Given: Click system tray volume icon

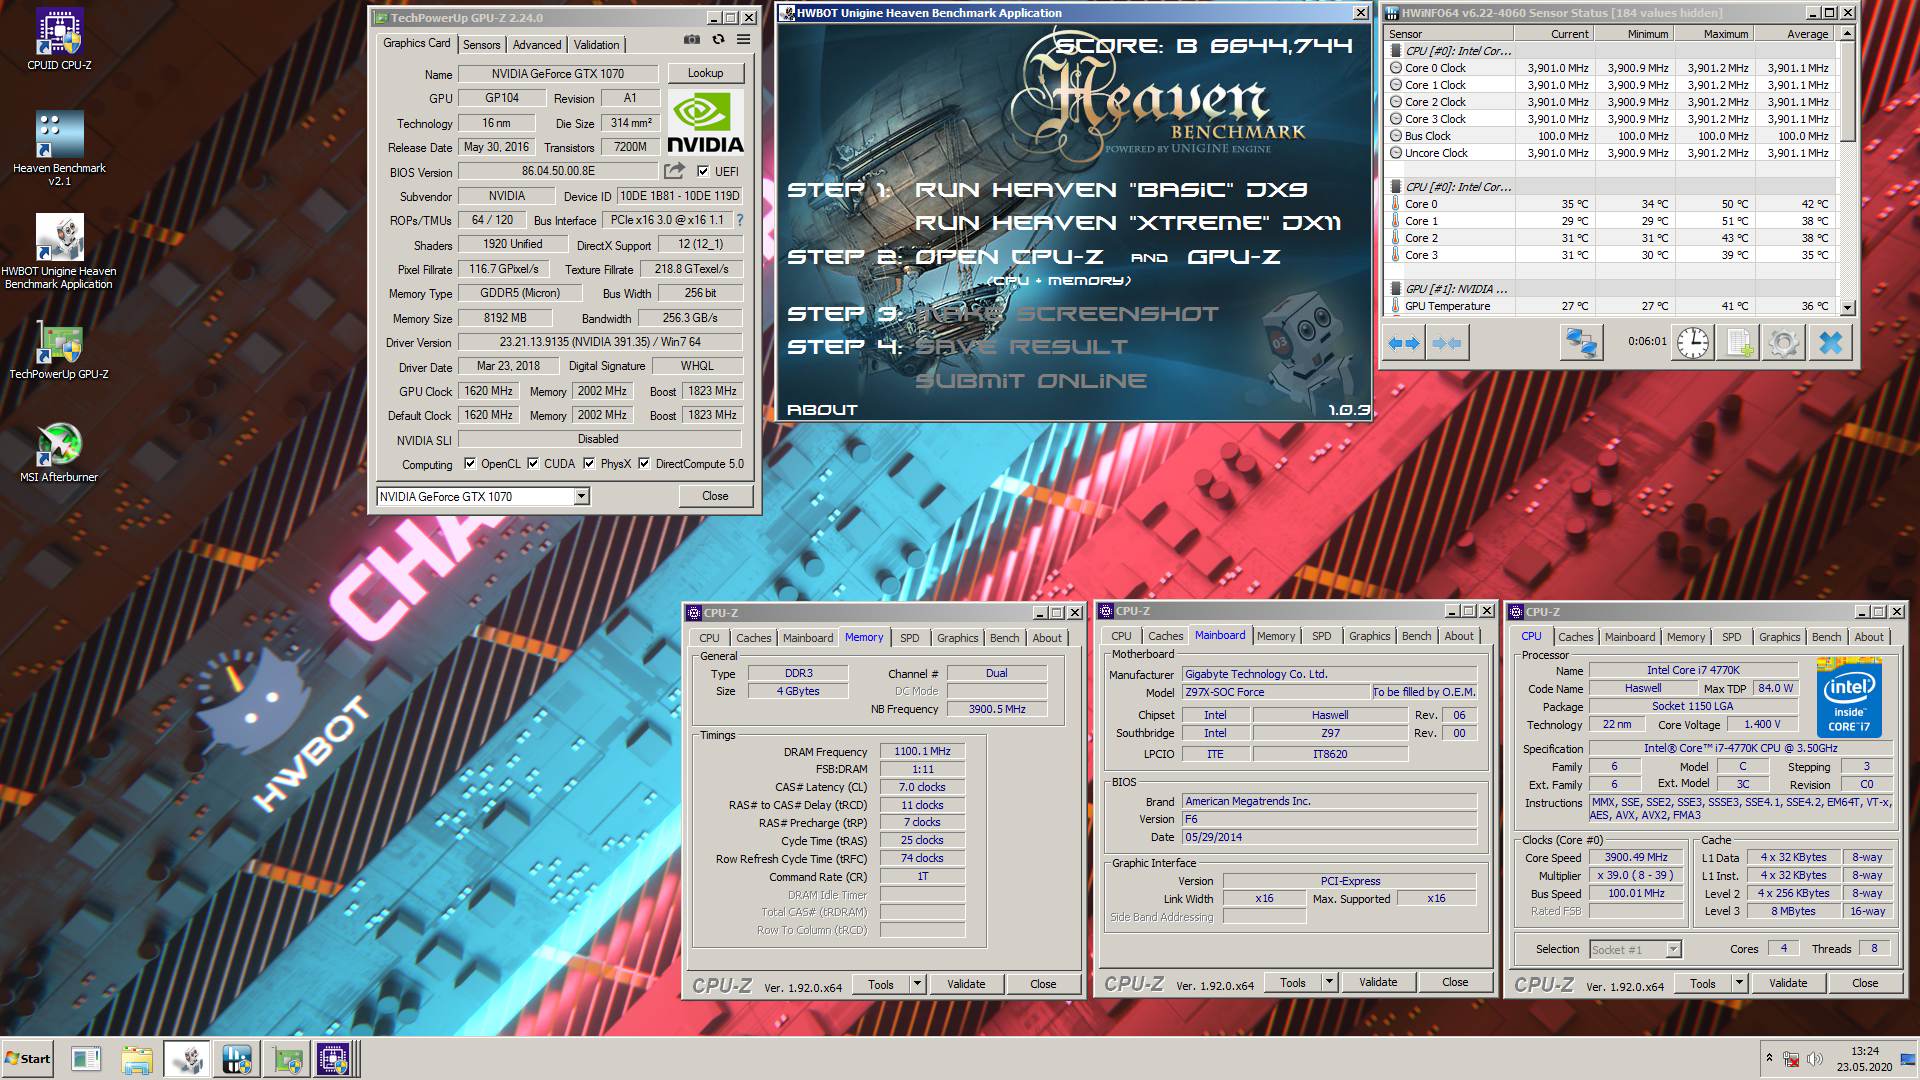Looking at the screenshot, I should [1815, 1058].
